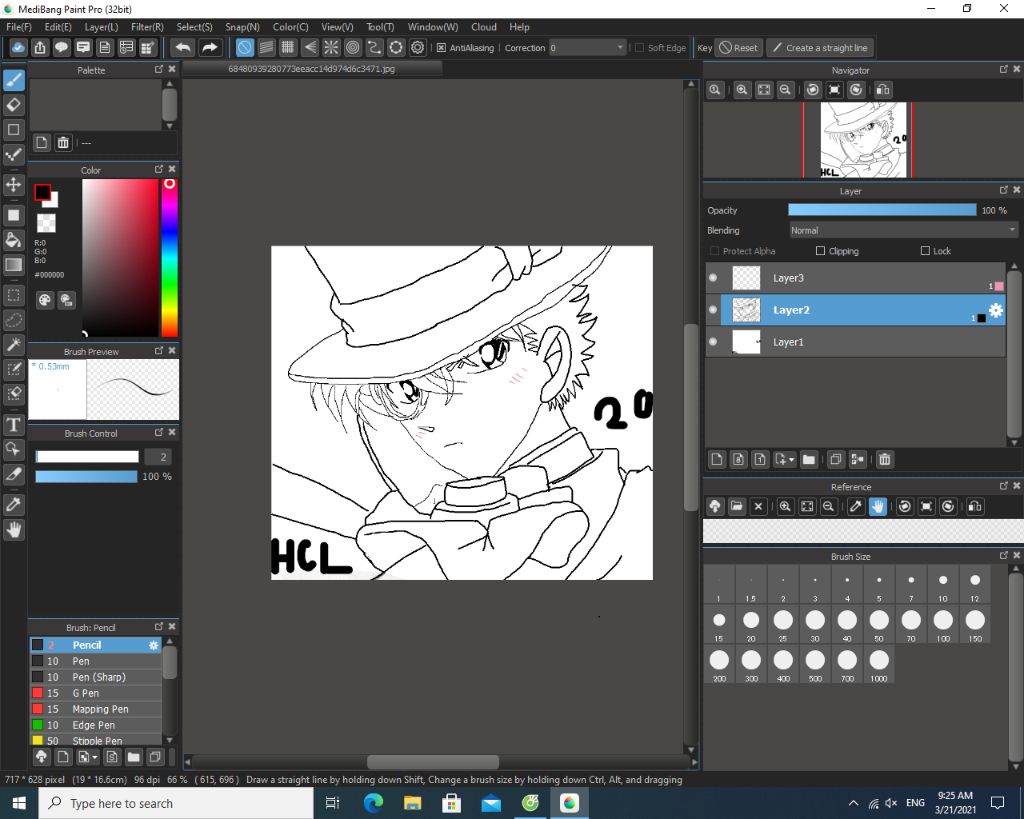The width and height of the screenshot is (1024, 819).
Task: Choose the Edge Pen brush
Action: tap(95, 725)
